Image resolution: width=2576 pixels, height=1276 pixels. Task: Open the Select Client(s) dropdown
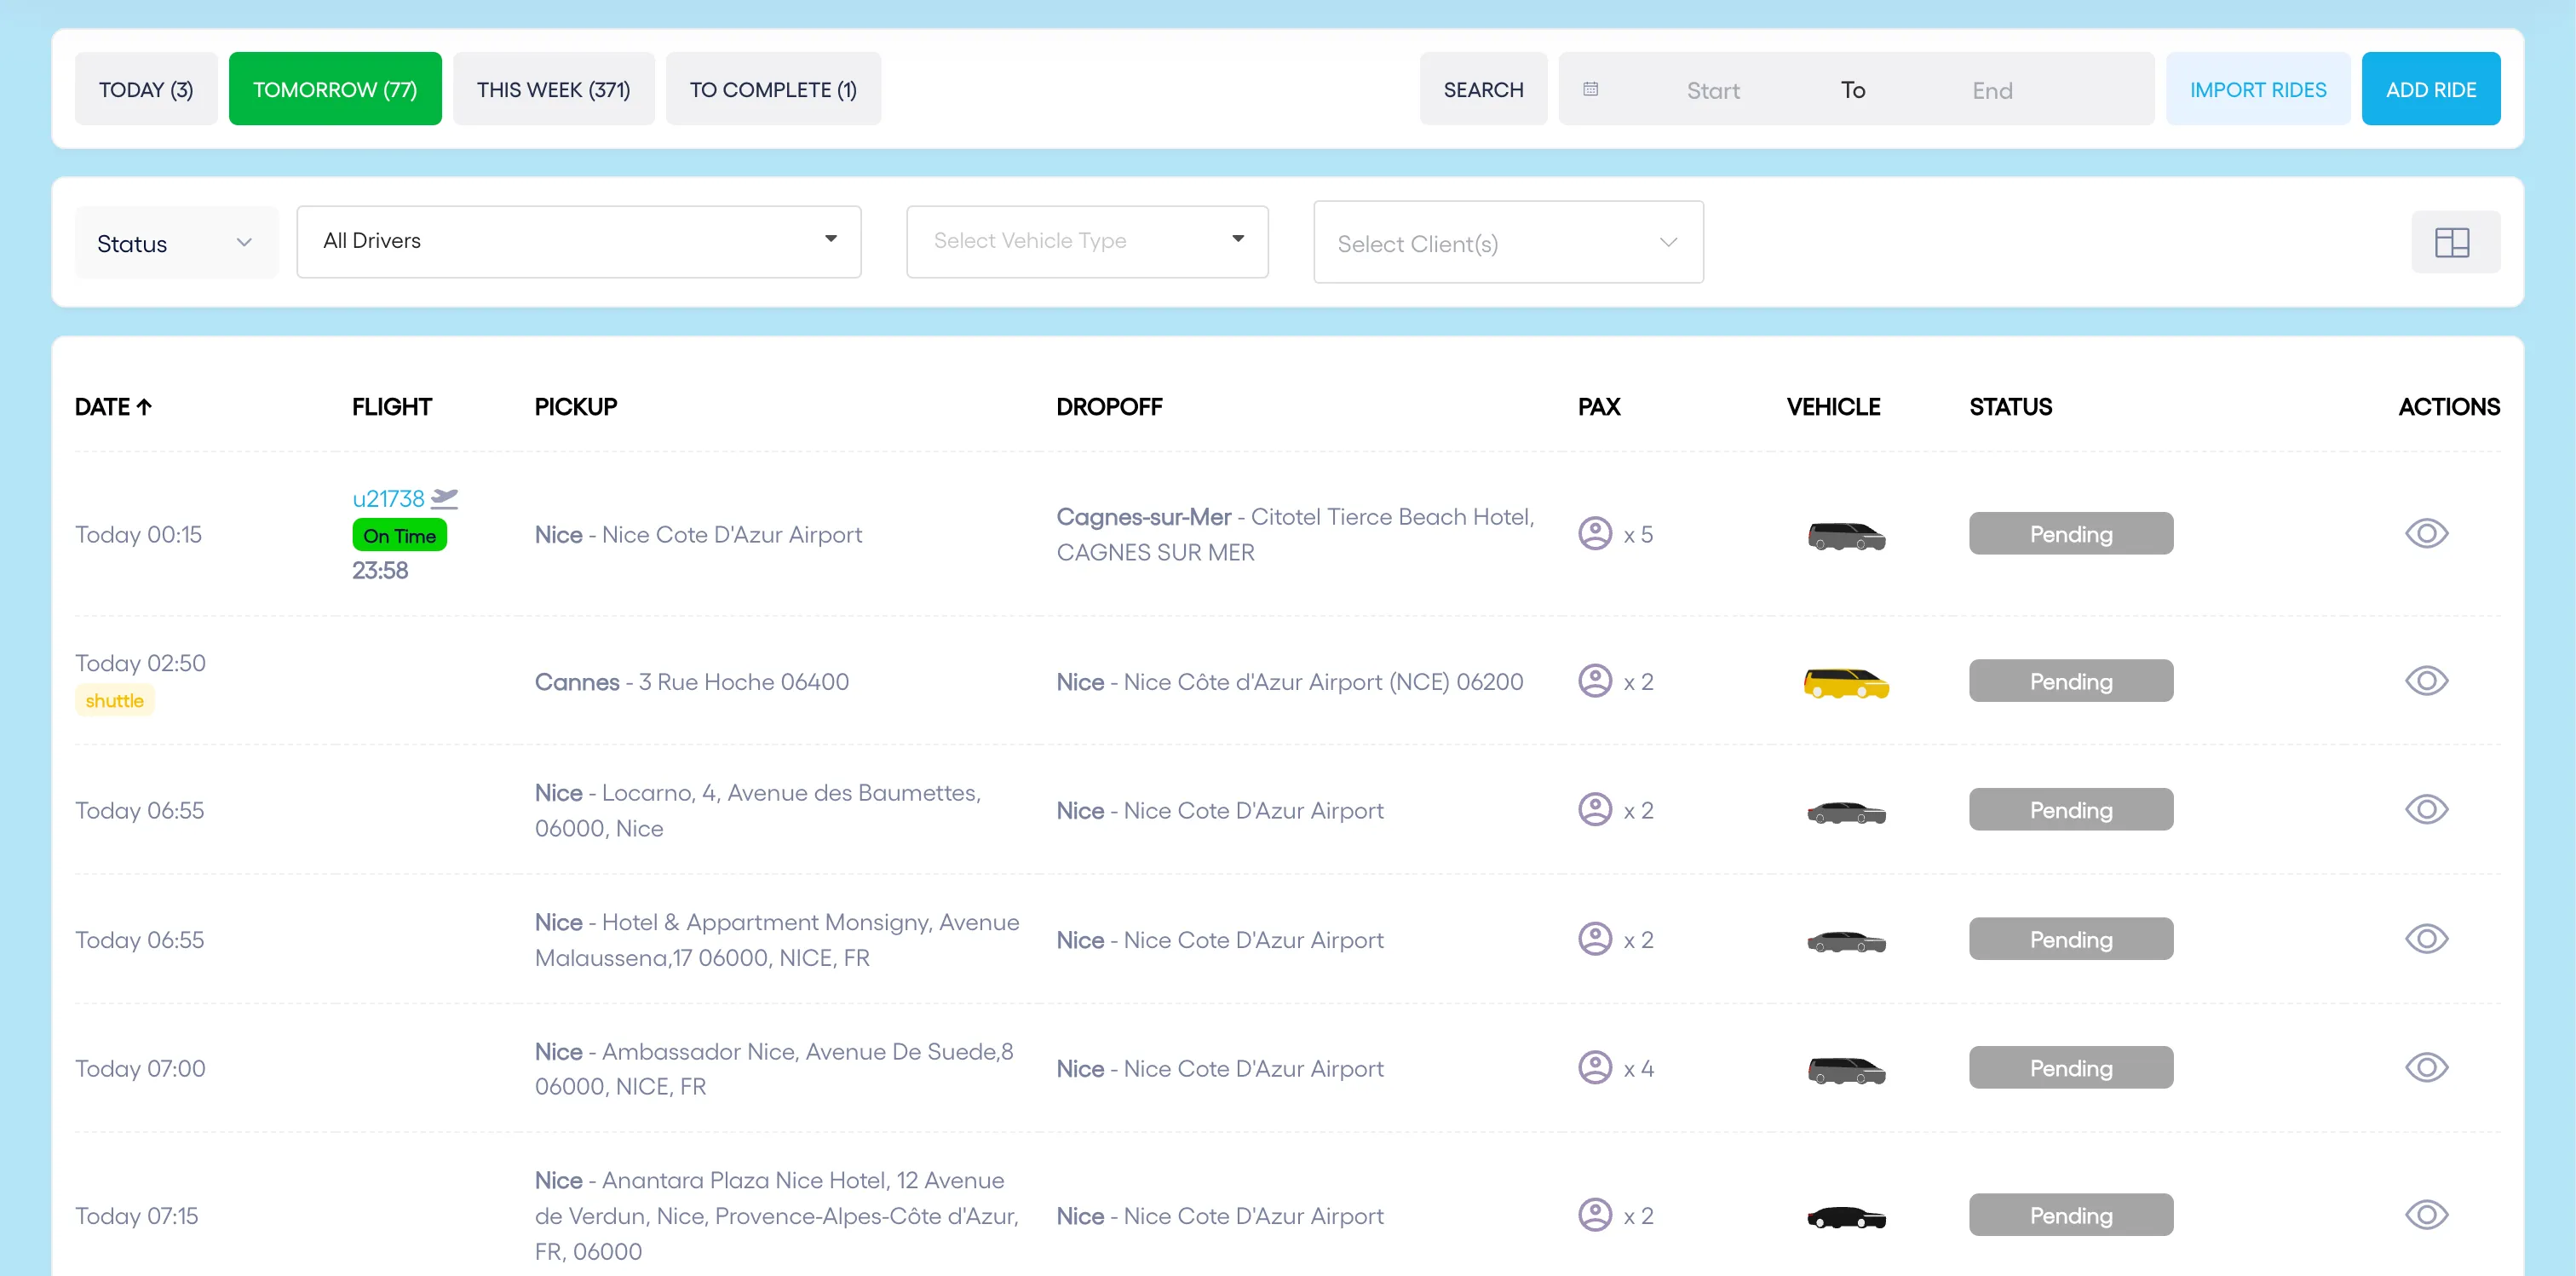click(x=1508, y=243)
